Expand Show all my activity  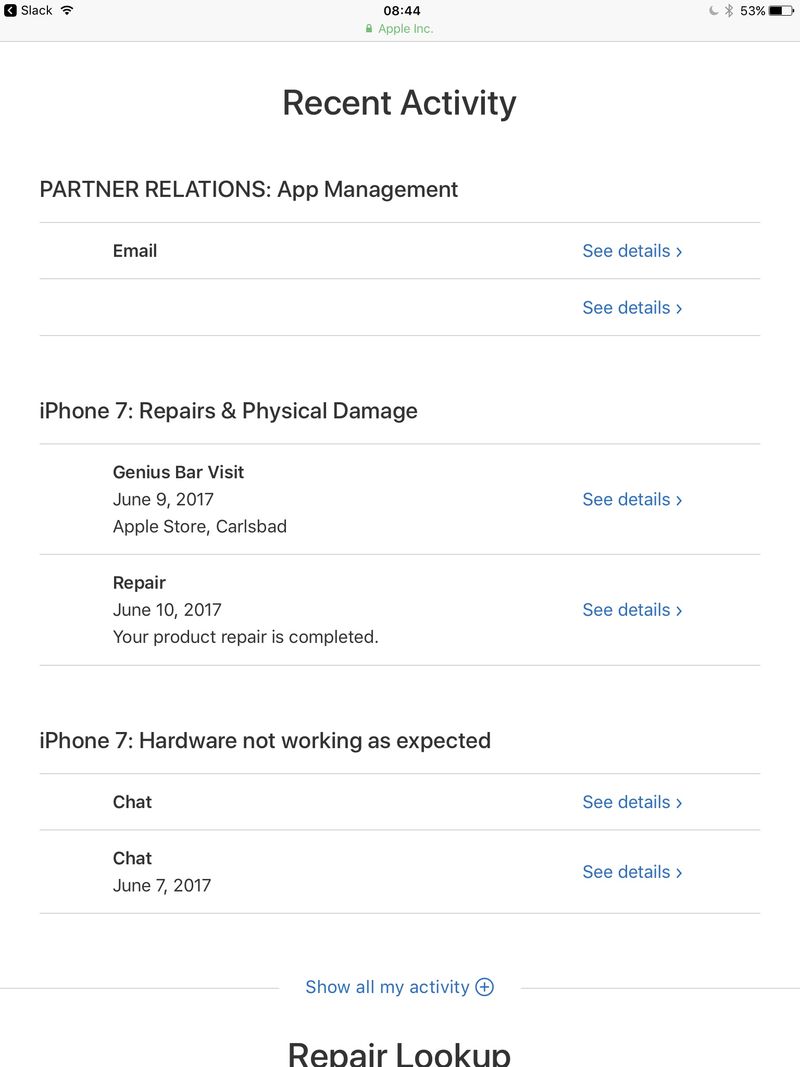pos(399,987)
